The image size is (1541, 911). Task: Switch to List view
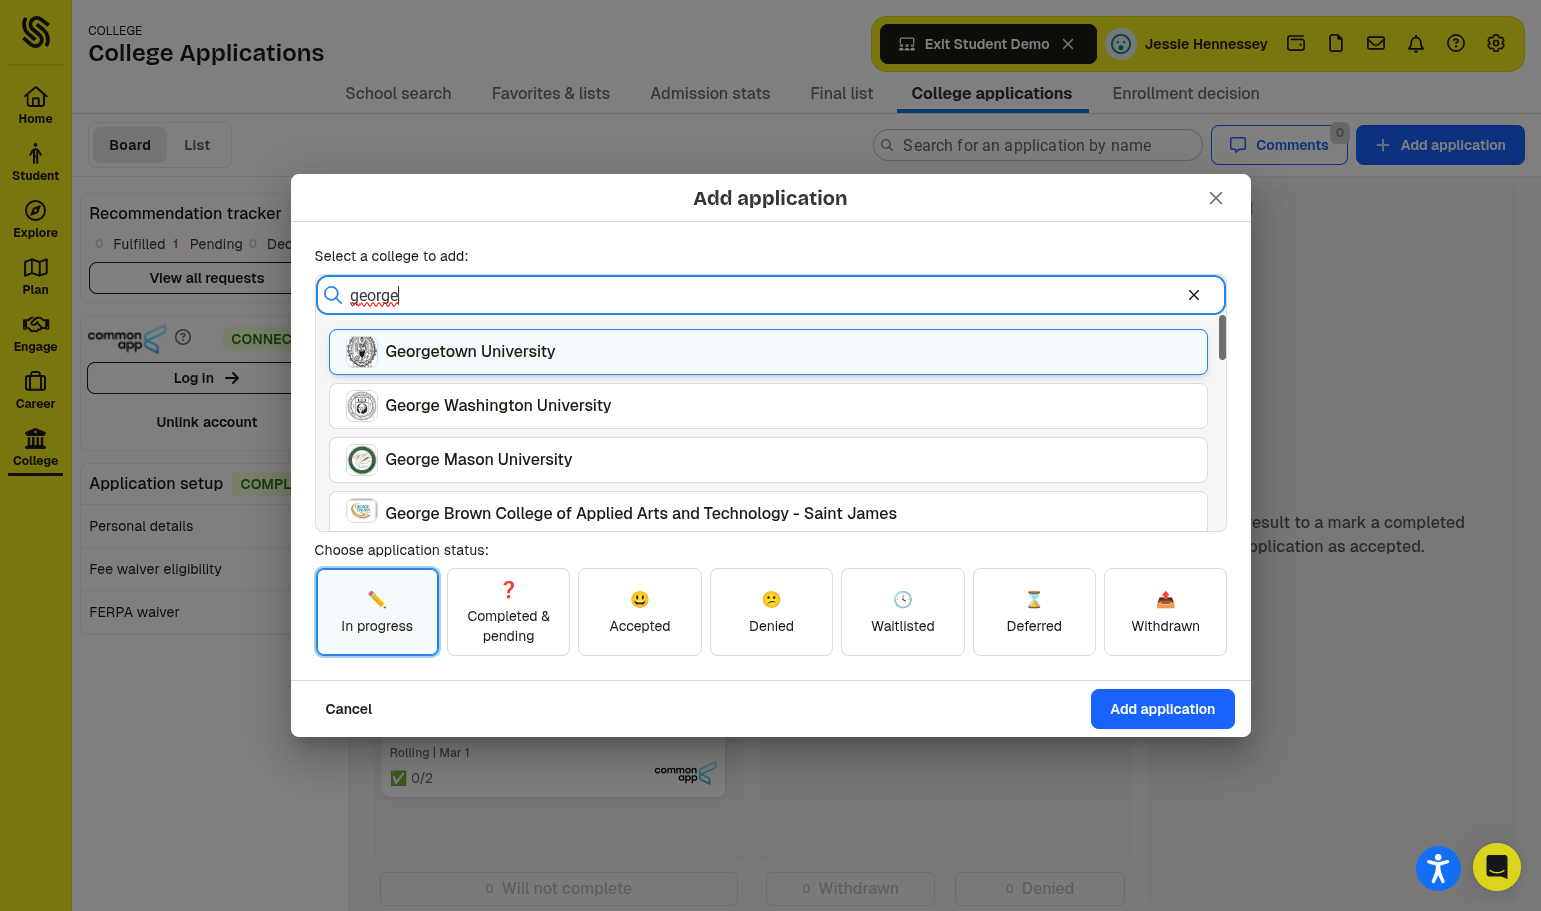tap(197, 145)
